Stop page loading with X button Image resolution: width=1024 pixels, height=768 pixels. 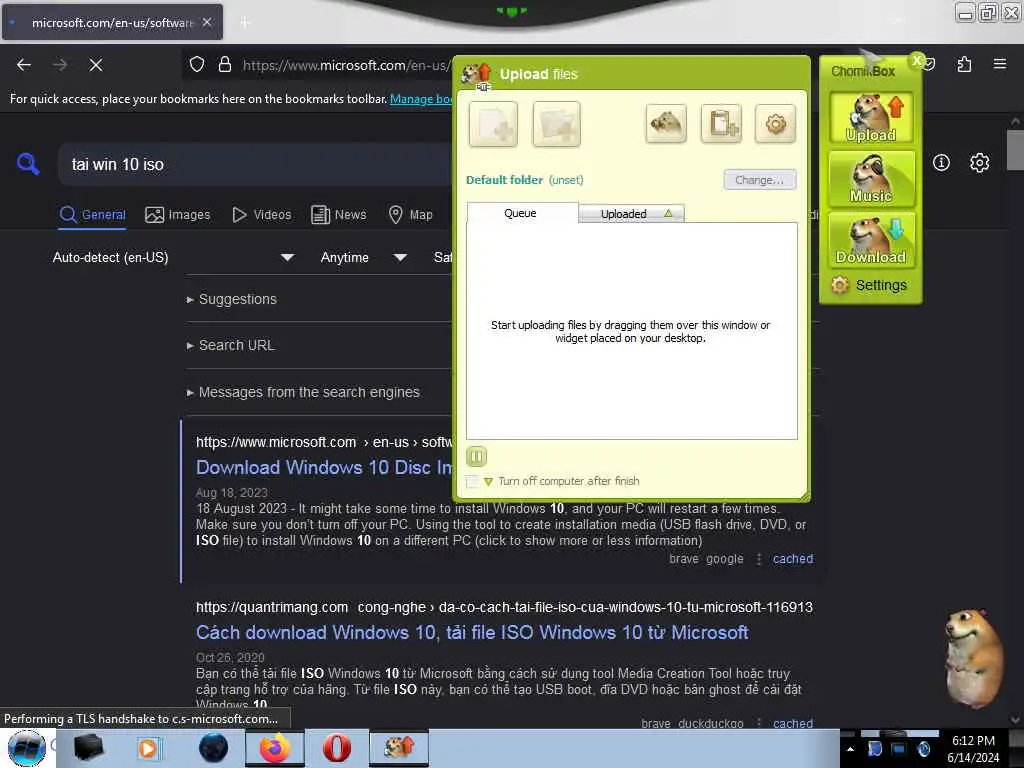(x=96, y=65)
